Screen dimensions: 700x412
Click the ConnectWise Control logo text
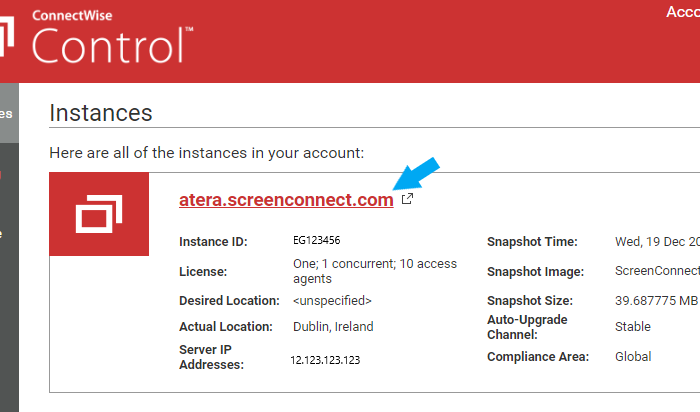coord(112,40)
